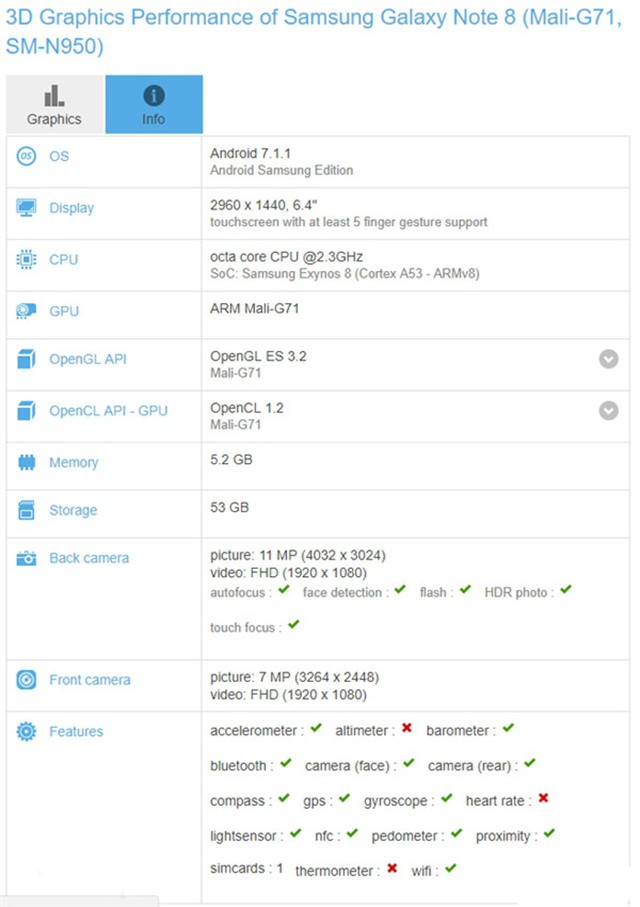Select the Memory icon
Image resolution: width=640 pixels, height=907 pixels.
(x=26, y=463)
